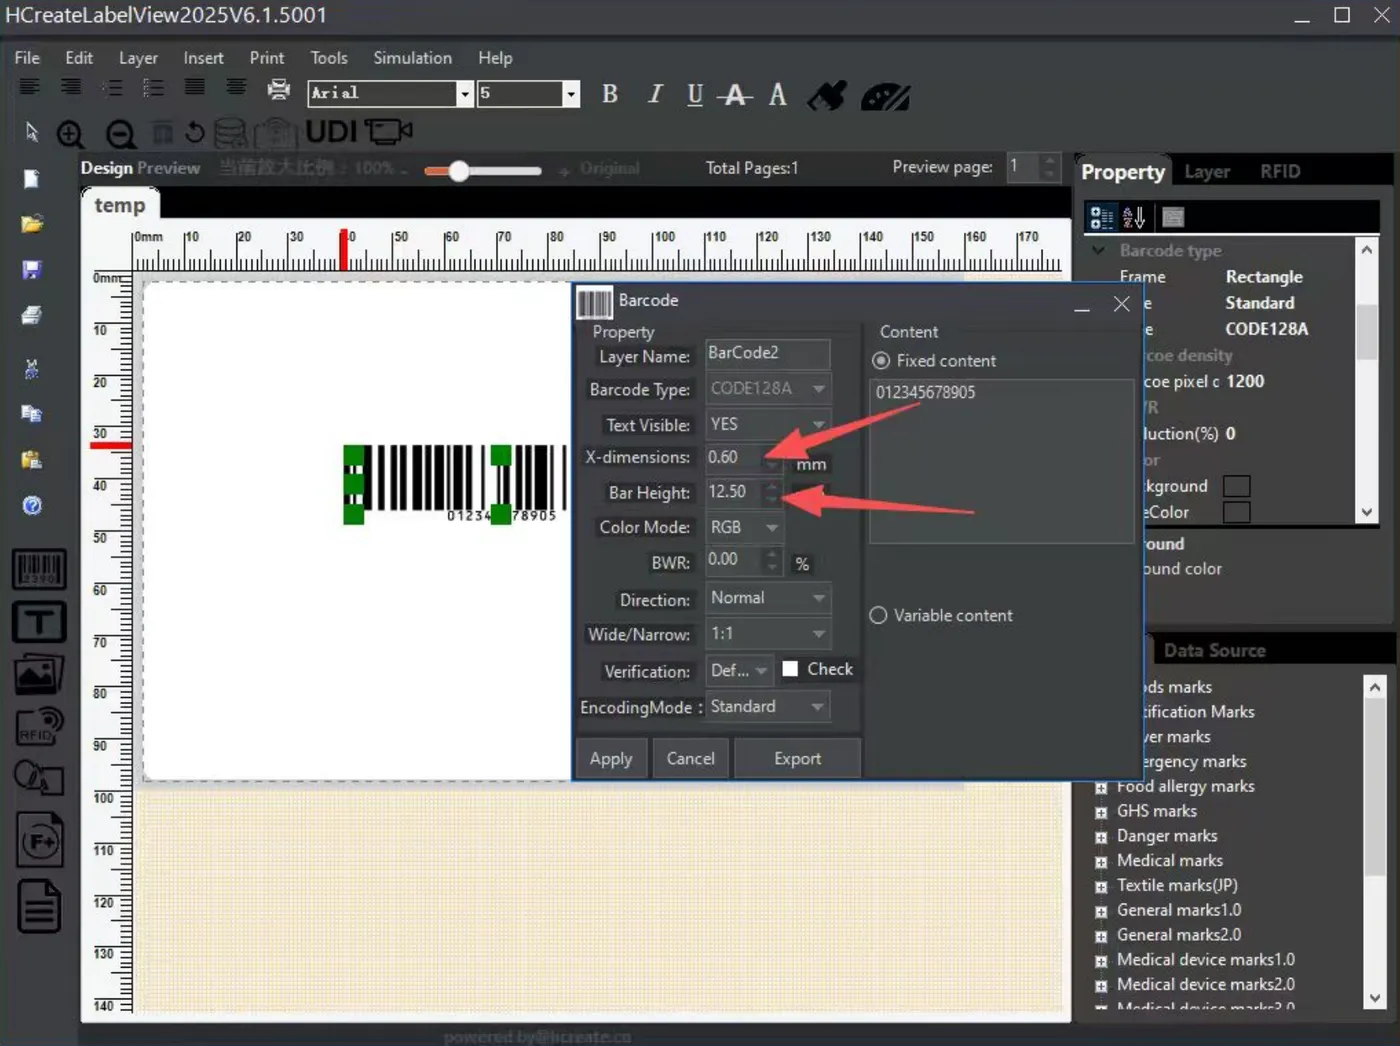Click the UDI toolbar icon
Screen dimensions: 1400x1046
[x=331, y=132]
